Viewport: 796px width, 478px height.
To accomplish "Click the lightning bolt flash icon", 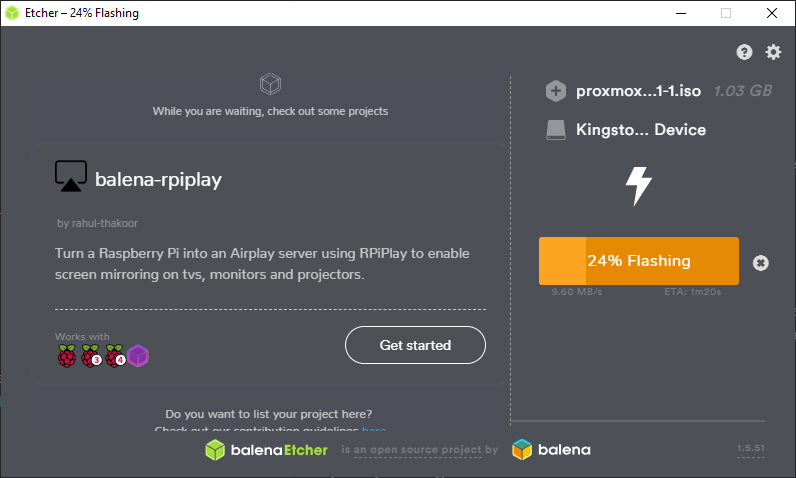I will [x=638, y=185].
